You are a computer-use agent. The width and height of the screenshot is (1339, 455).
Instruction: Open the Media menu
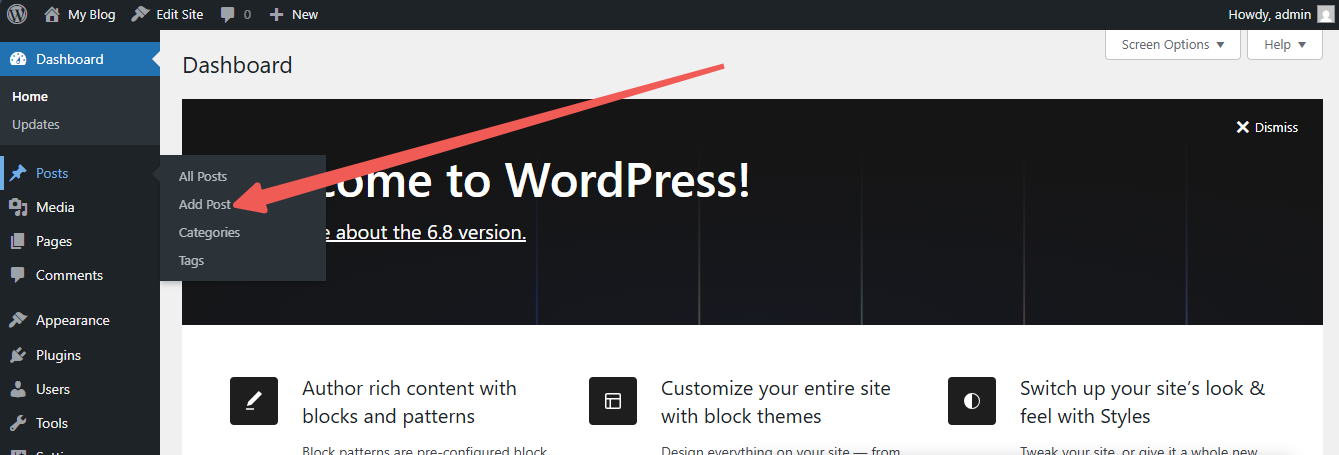(x=80, y=207)
